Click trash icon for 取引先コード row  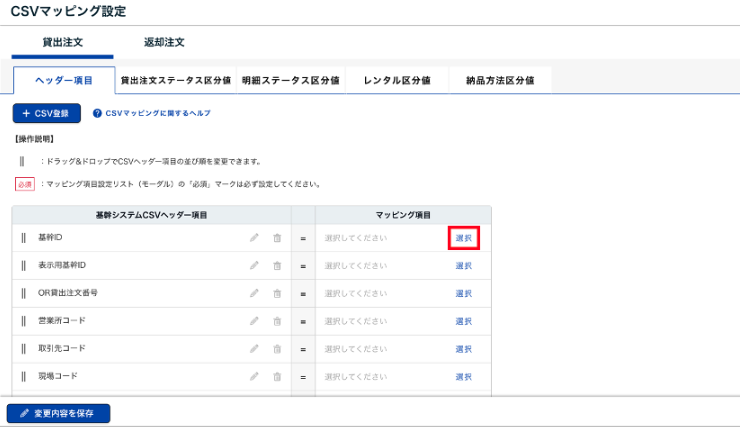[x=277, y=349]
